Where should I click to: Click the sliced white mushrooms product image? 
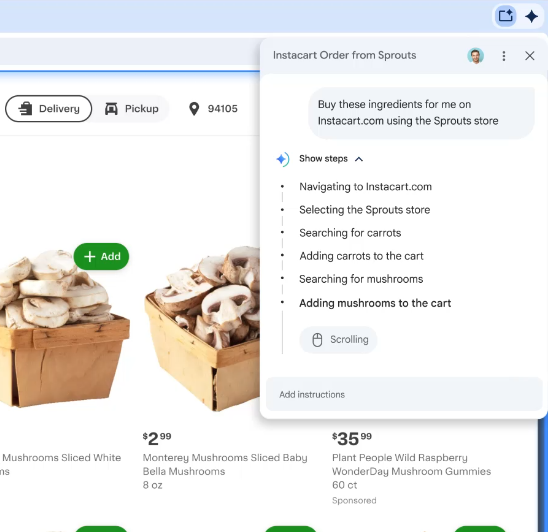[x=63, y=327]
